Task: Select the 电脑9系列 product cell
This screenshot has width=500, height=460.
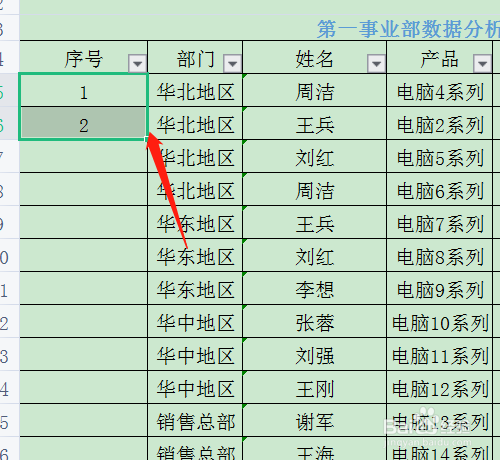Action: (440, 288)
